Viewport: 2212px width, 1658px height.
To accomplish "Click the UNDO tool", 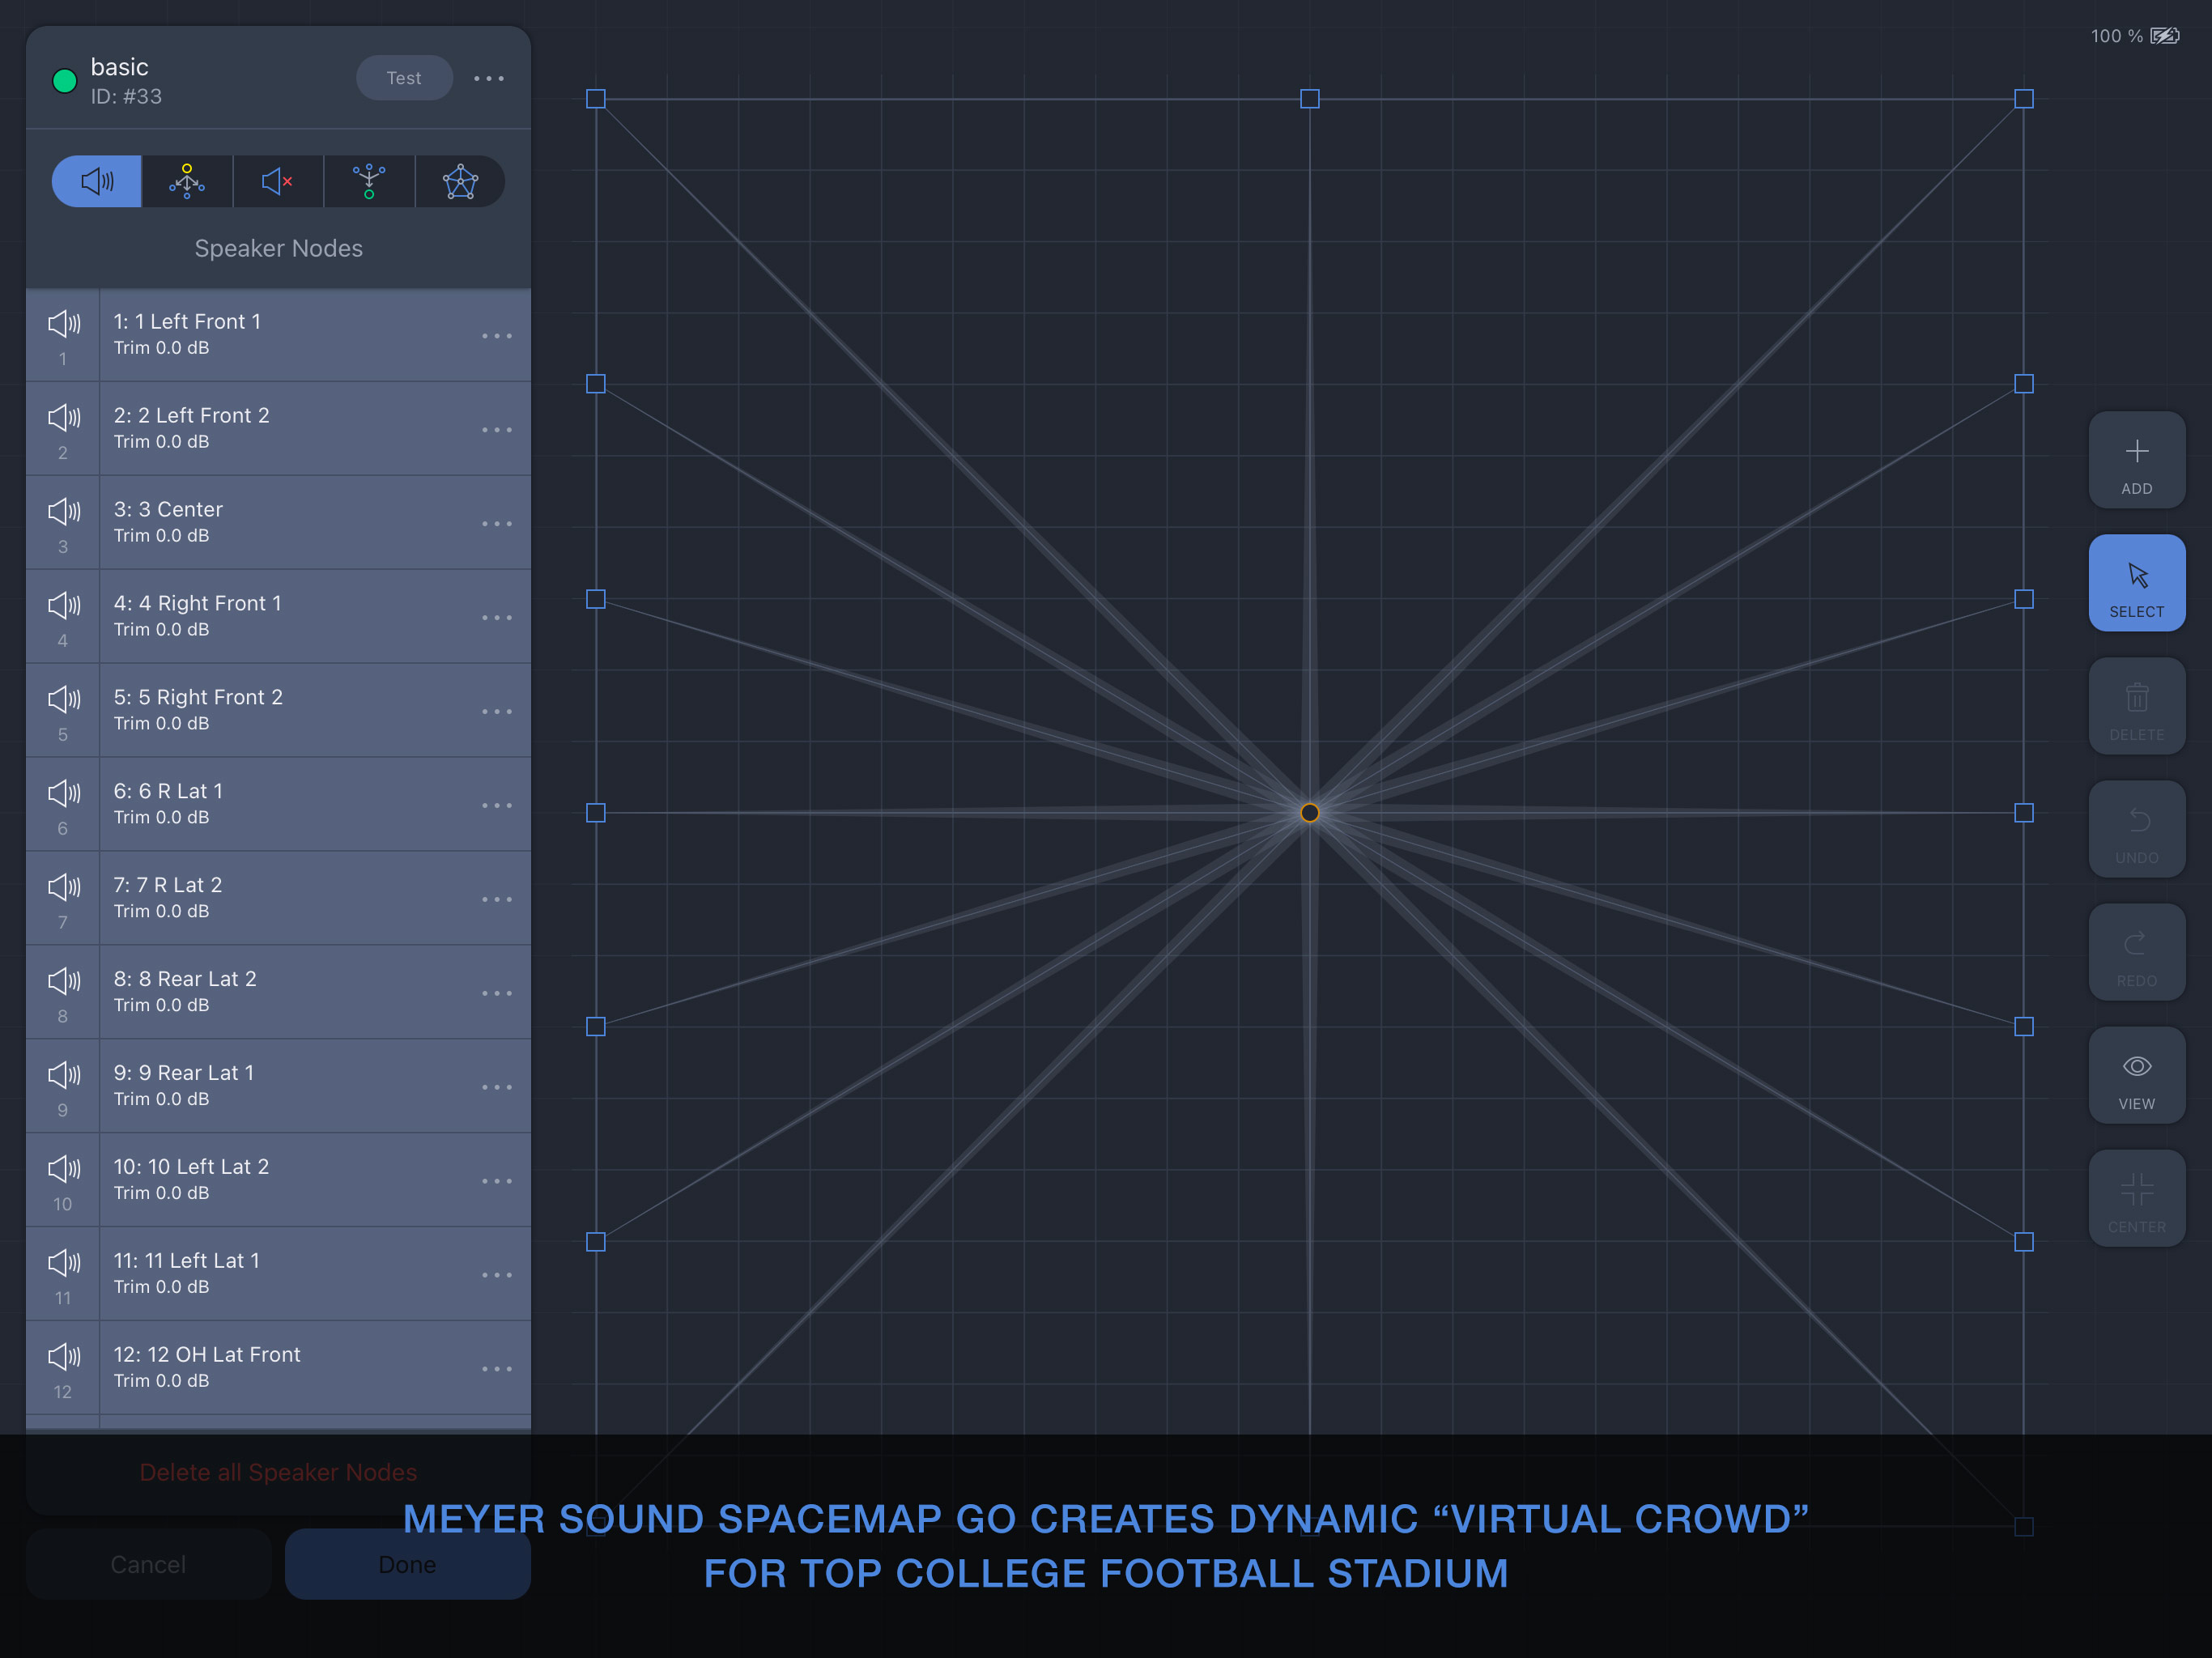I will pos(2137,829).
